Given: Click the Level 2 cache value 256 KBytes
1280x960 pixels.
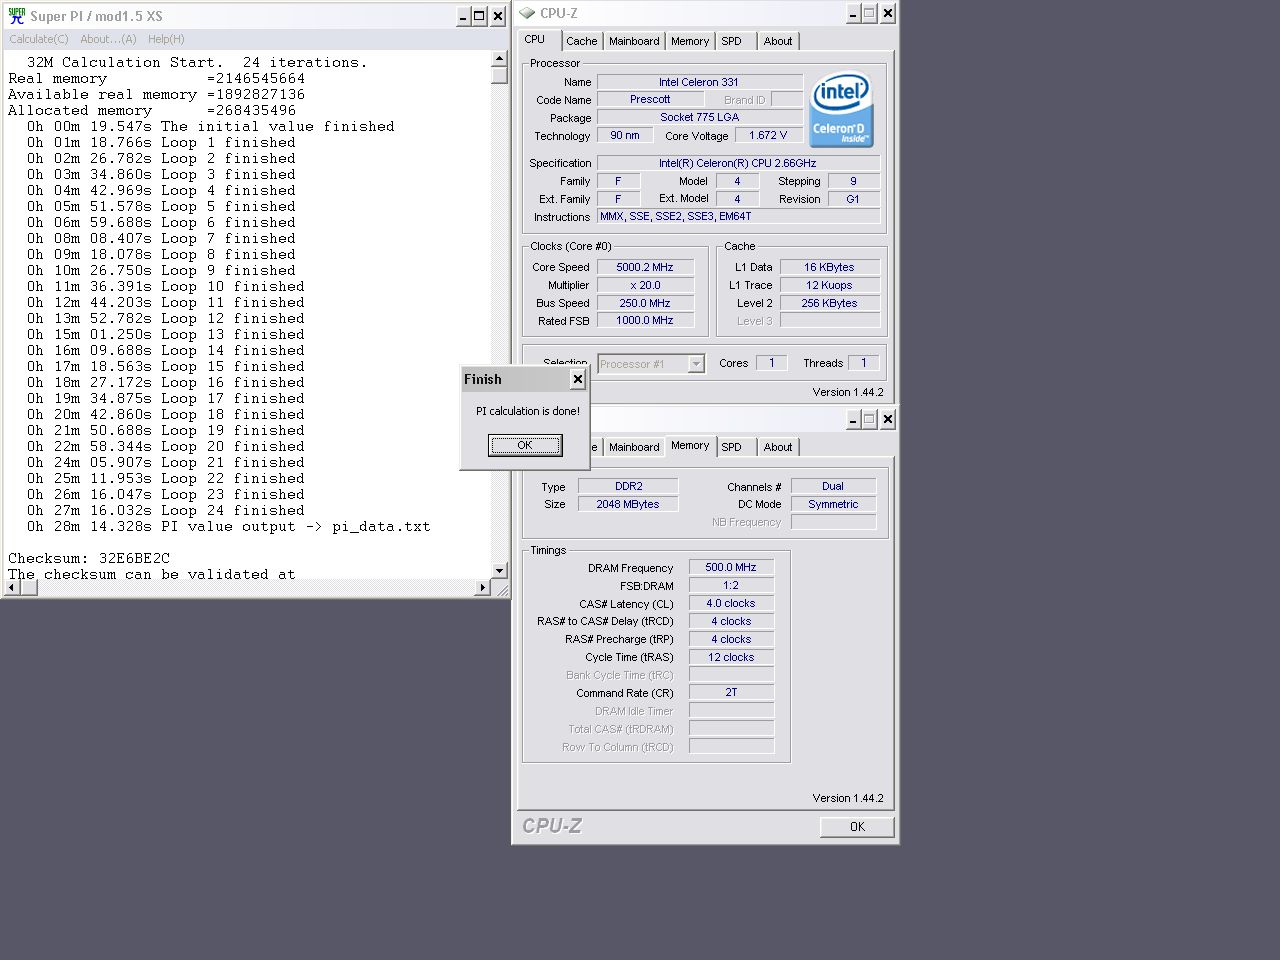Looking at the screenshot, I should point(829,303).
